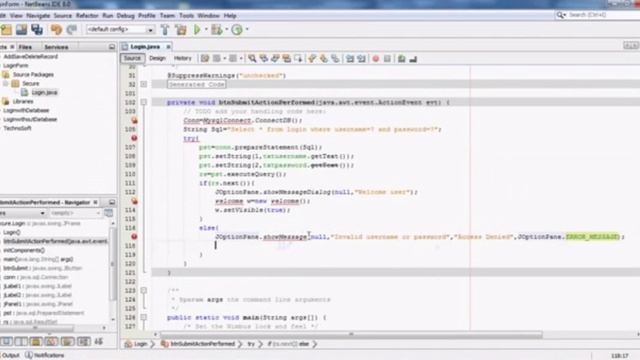Click the Save All toolbar icon
This screenshot has width=640, height=360.
(37, 29)
